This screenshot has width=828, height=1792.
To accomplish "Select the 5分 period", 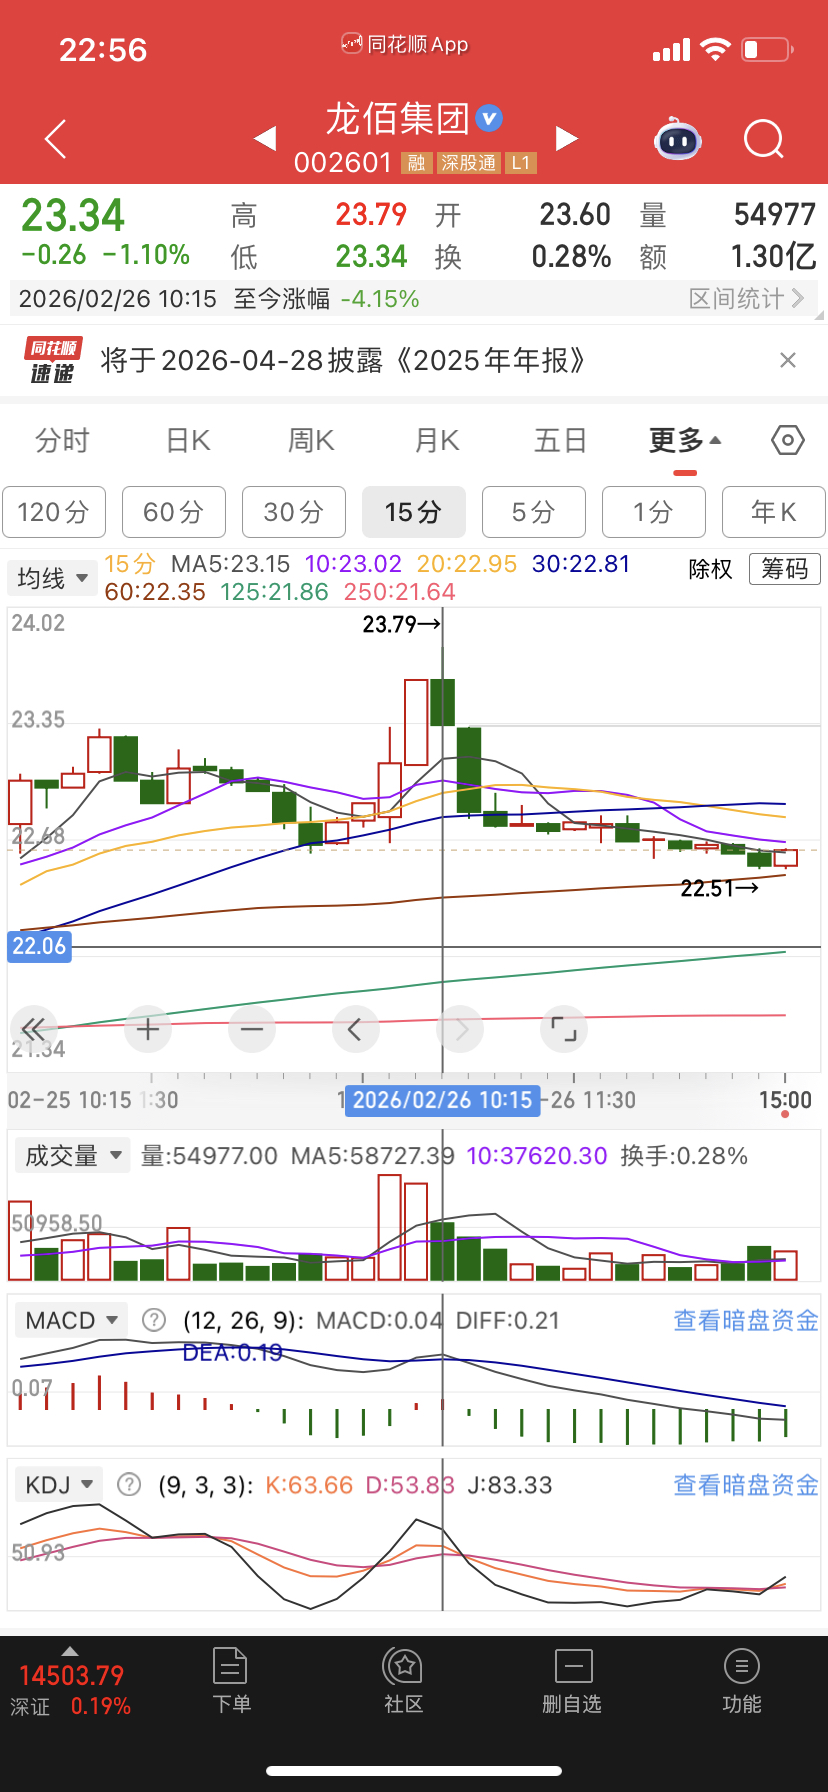I will click(534, 512).
